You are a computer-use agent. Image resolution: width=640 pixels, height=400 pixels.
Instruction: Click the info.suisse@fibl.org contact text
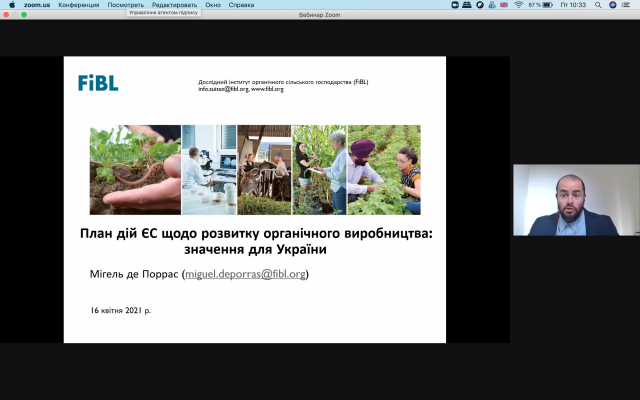click(223, 89)
